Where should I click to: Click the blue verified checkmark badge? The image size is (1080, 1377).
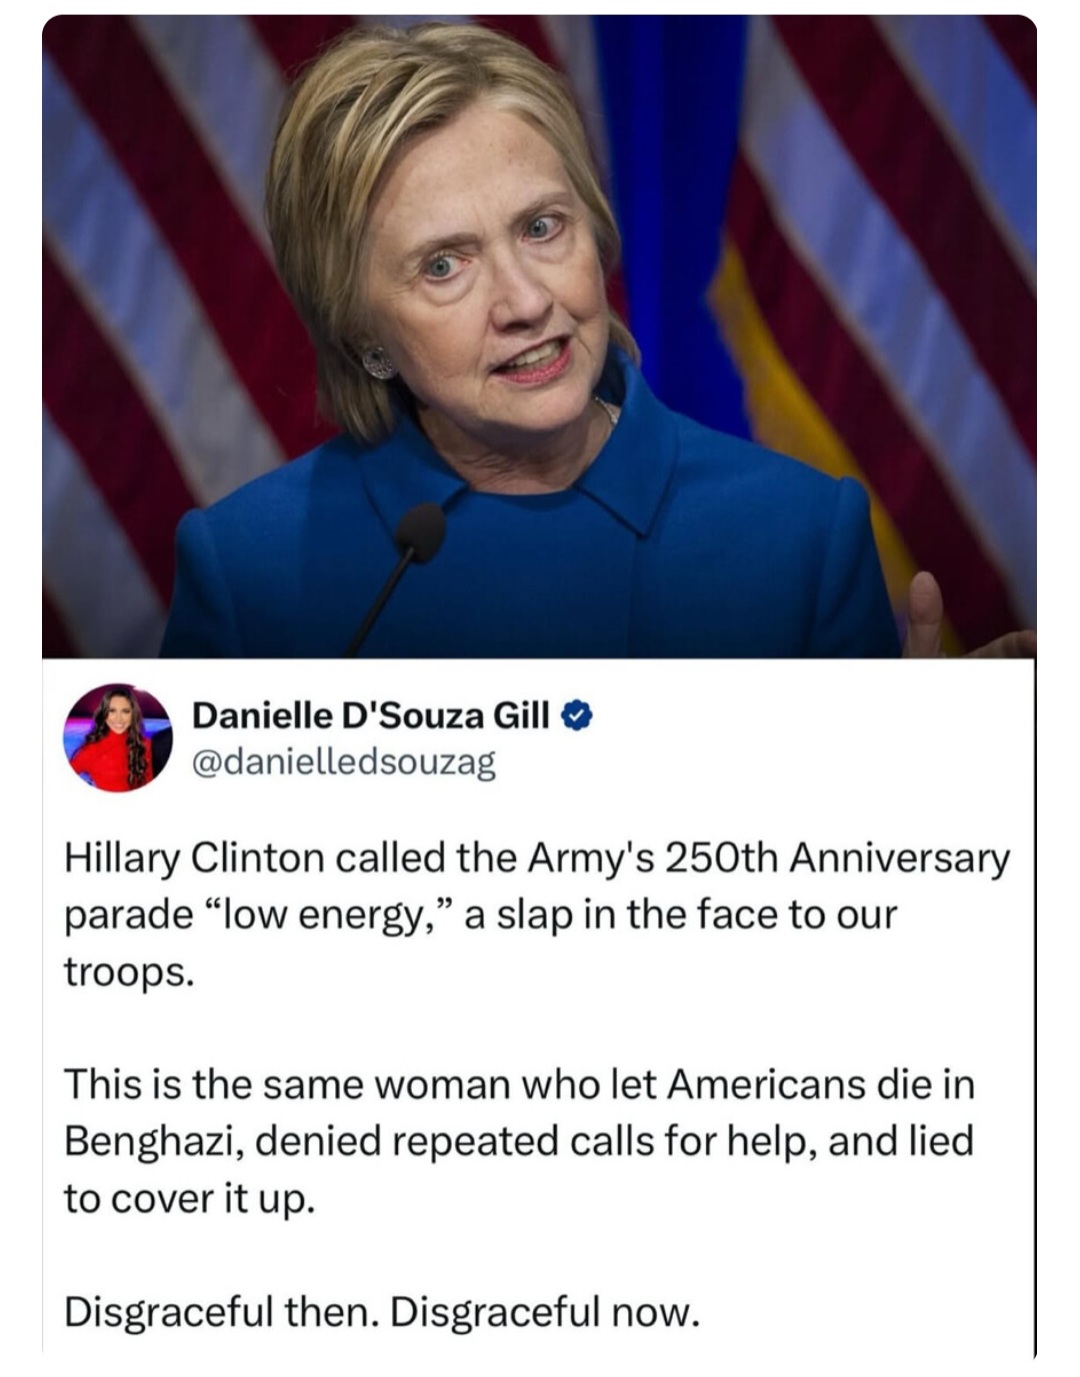579,716
